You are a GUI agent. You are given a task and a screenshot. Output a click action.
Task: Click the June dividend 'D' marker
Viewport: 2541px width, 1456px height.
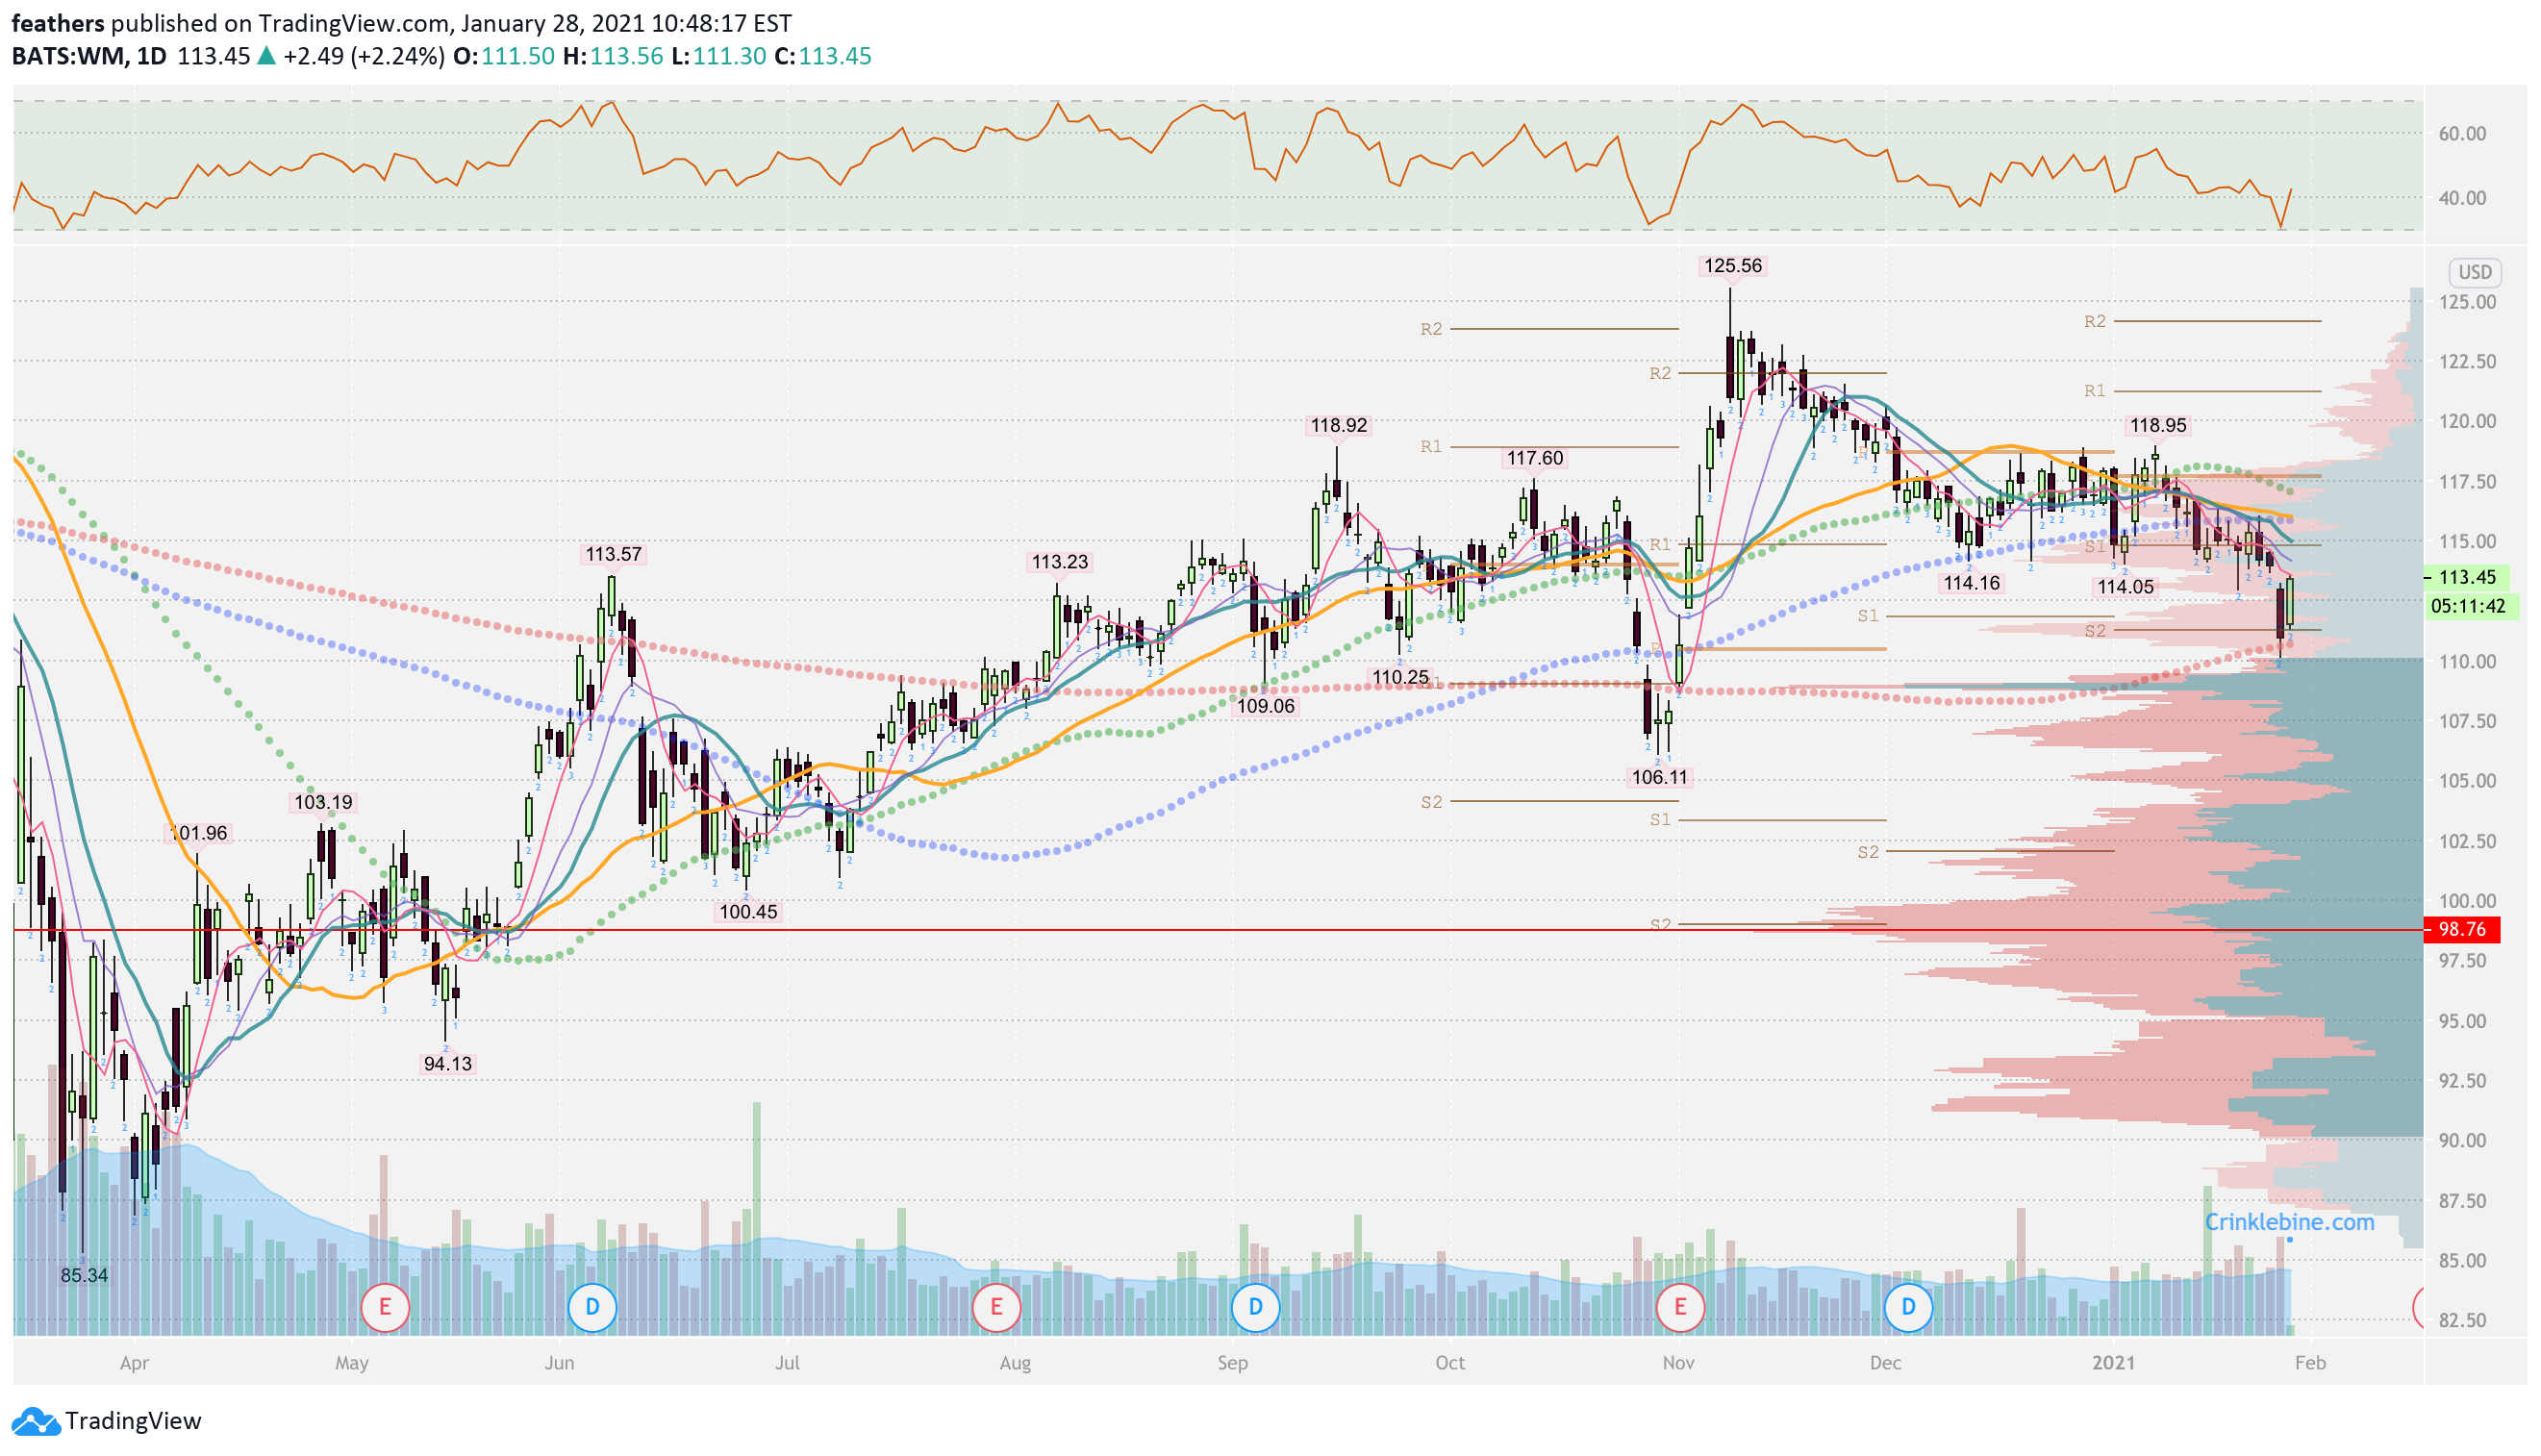tap(592, 1307)
